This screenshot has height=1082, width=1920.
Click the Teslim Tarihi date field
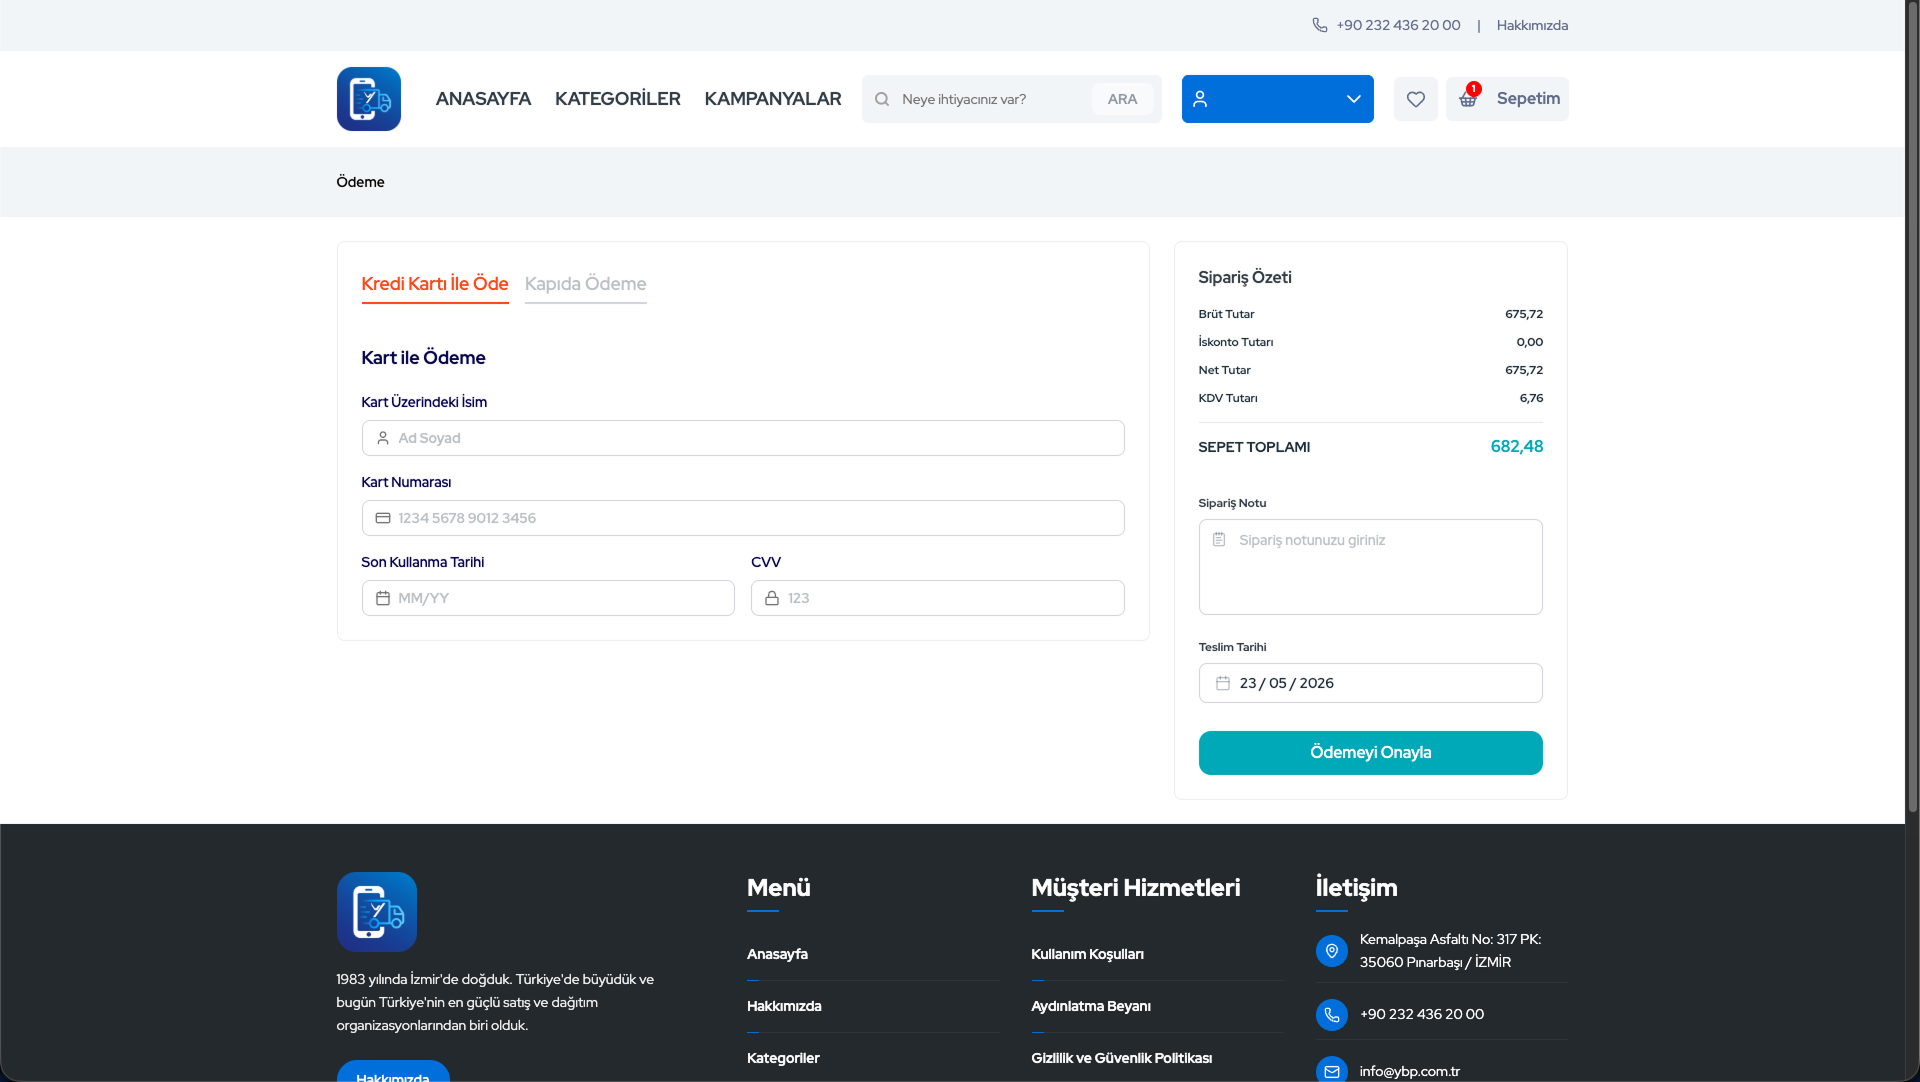tap(1370, 683)
